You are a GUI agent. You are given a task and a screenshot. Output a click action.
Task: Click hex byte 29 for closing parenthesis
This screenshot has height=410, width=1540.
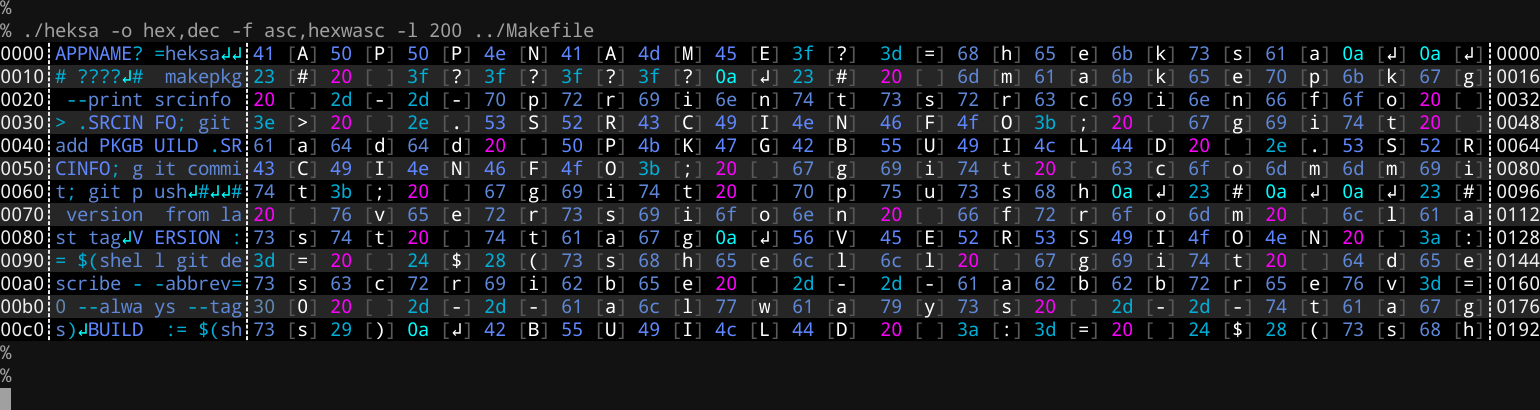click(x=342, y=329)
